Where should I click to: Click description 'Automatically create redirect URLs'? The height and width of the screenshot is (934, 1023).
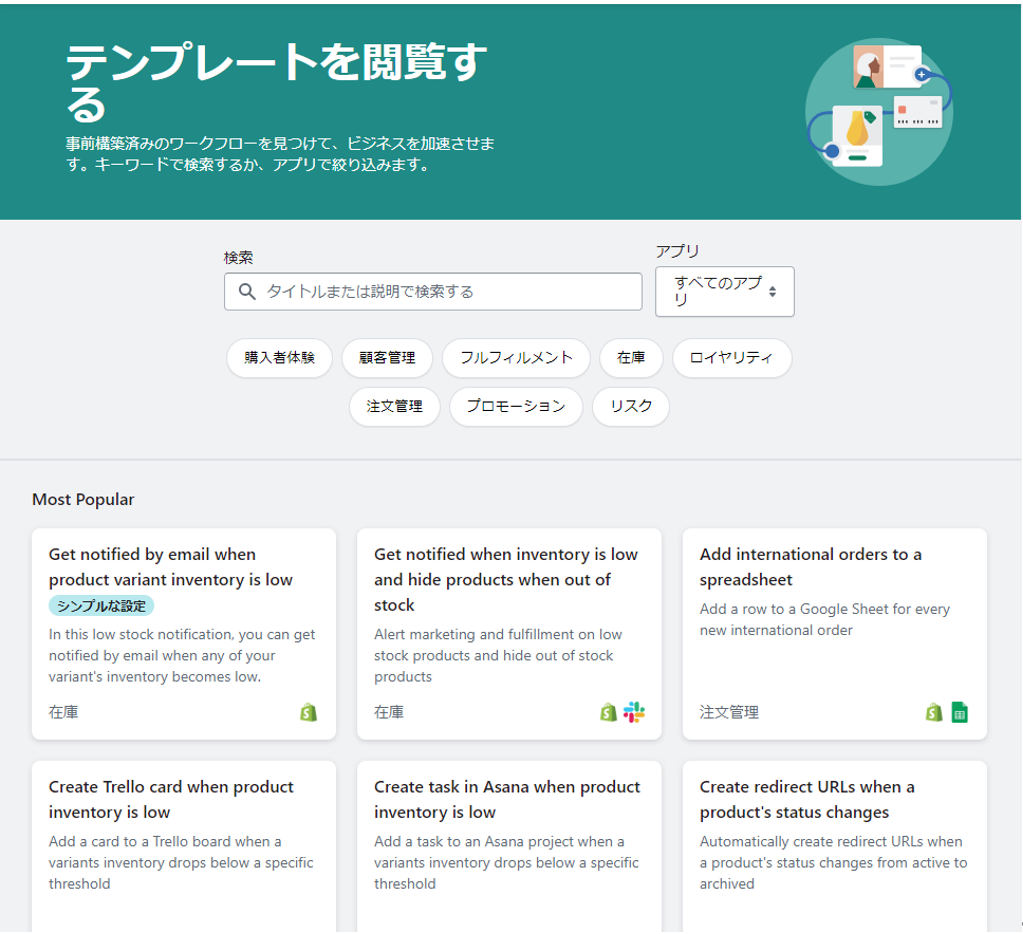(833, 862)
